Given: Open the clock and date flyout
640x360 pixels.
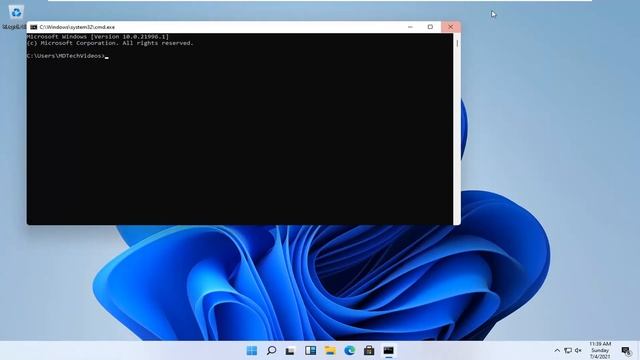Looking at the screenshot, I should pos(600,350).
